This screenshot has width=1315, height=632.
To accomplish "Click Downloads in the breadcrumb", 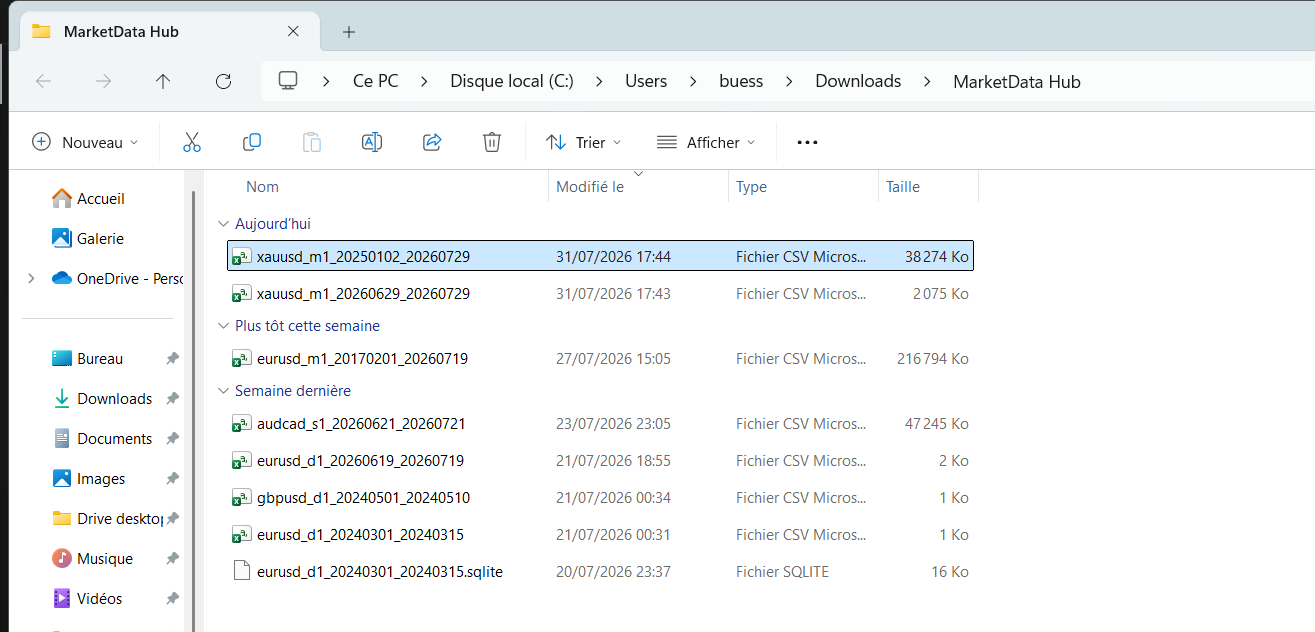I will coord(858,81).
